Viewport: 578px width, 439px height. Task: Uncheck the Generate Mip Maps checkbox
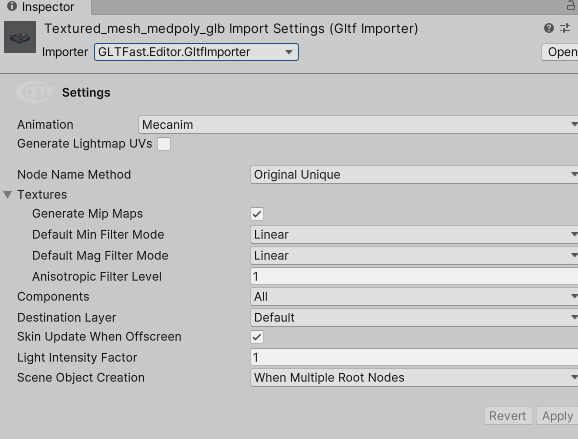tap(257, 214)
